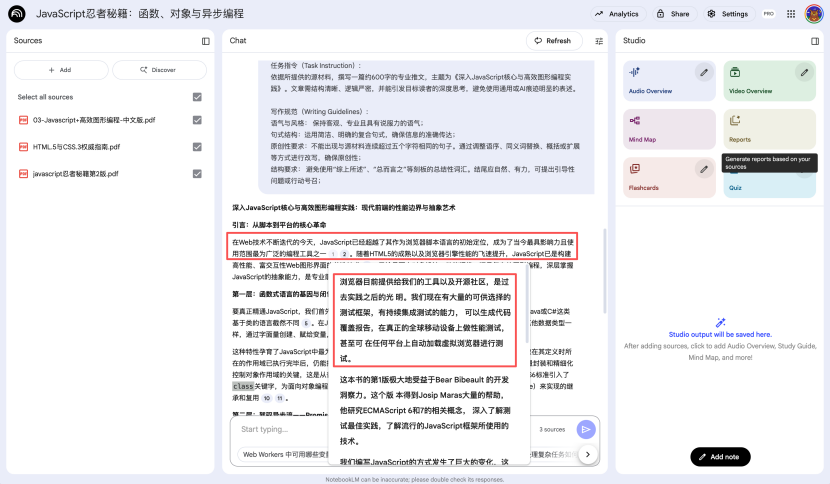The image size is (830, 484).
Task: Show next suggested question arrow
Action: tap(588, 454)
